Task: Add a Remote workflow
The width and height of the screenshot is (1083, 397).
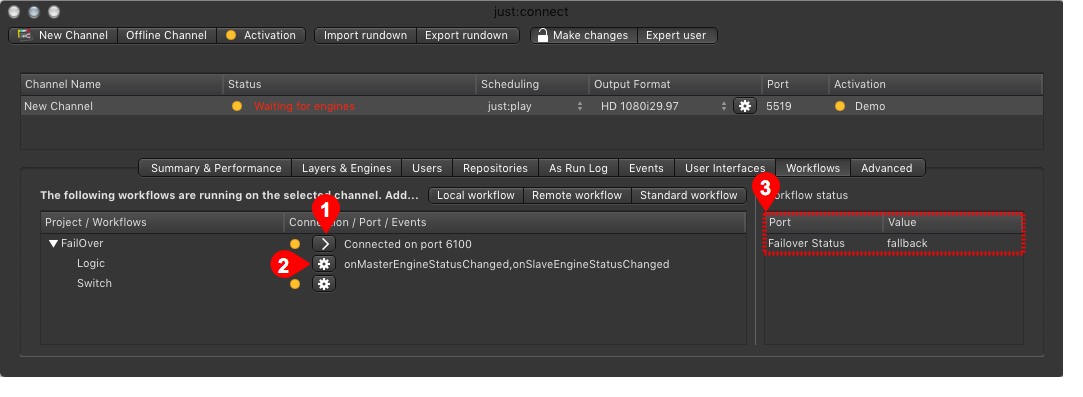Action: [x=577, y=195]
